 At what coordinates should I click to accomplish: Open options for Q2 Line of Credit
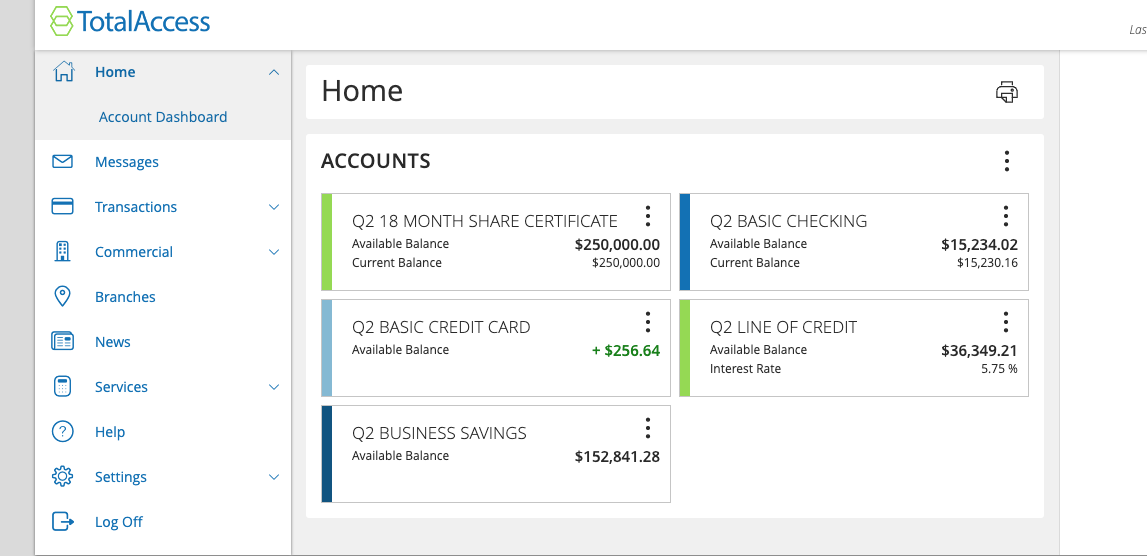pyautogui.click(x=1006, y=322)
